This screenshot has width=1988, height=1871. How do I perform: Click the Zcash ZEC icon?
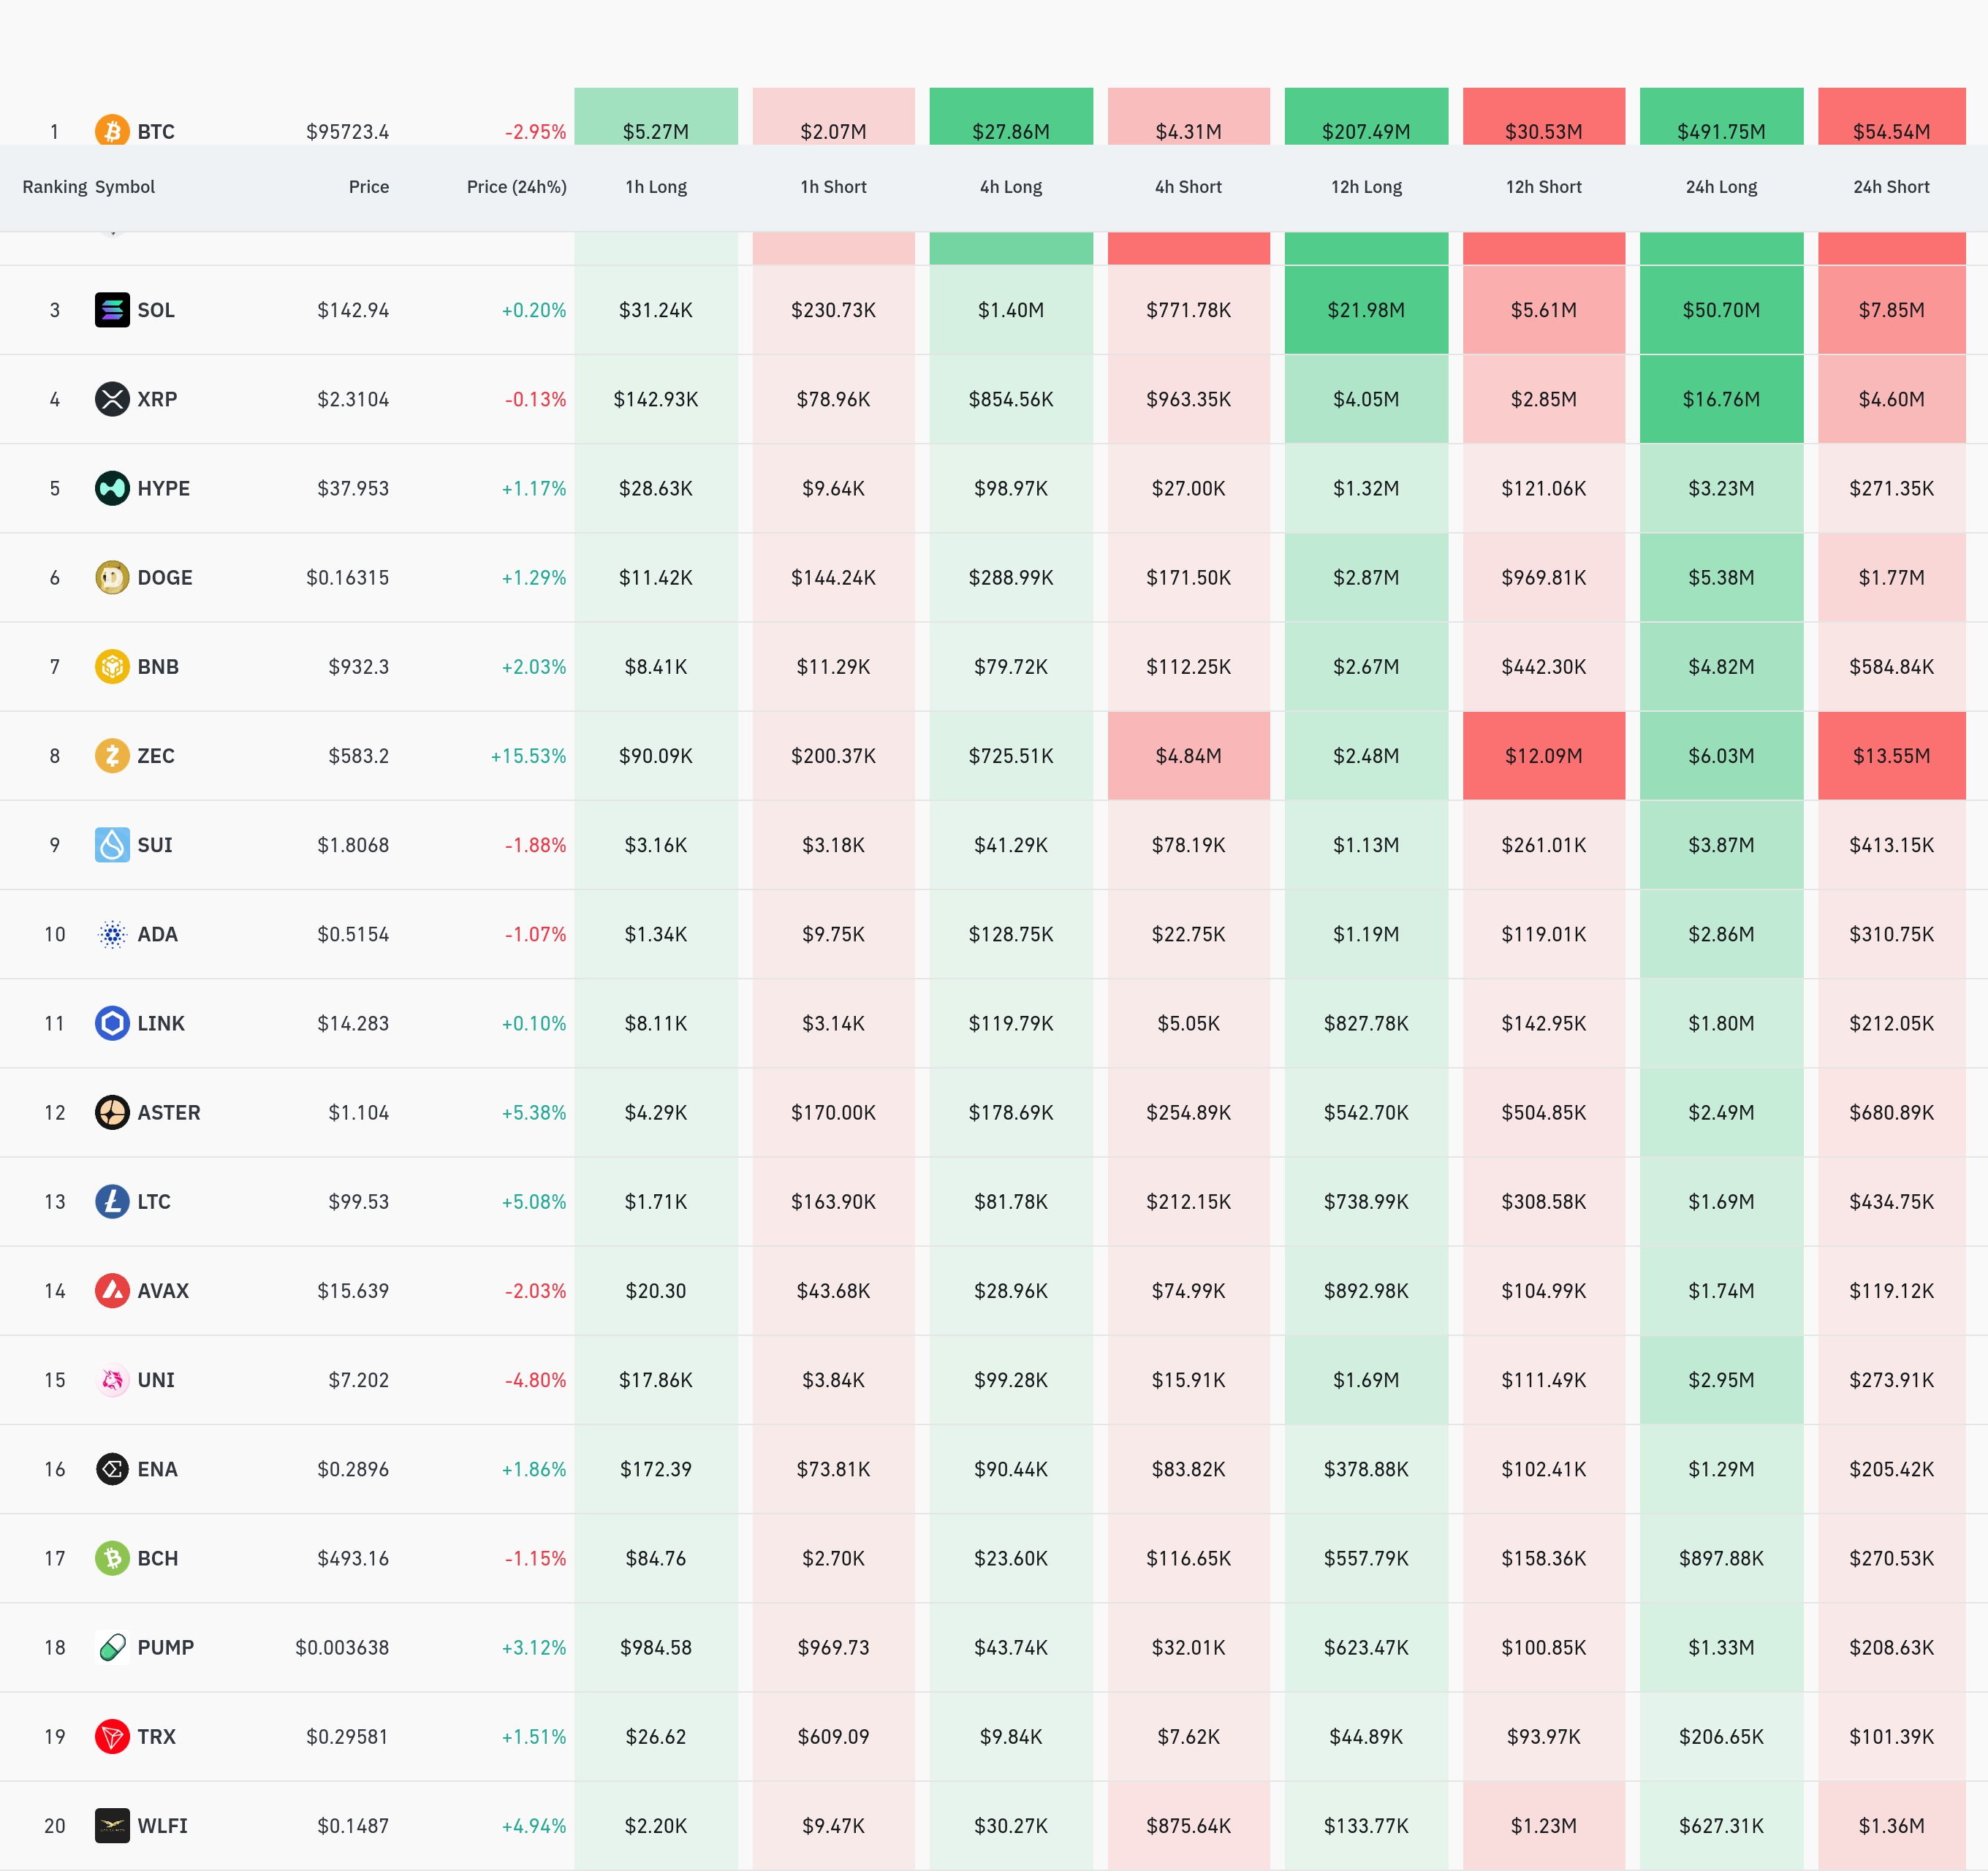click(x=112, y=755)
